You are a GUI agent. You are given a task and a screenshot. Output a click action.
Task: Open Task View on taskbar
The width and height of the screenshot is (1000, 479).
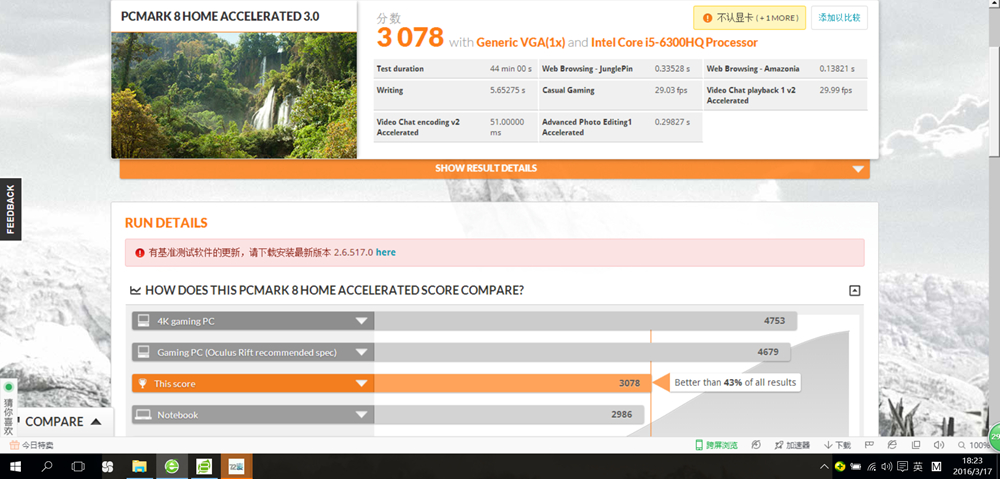78,467
